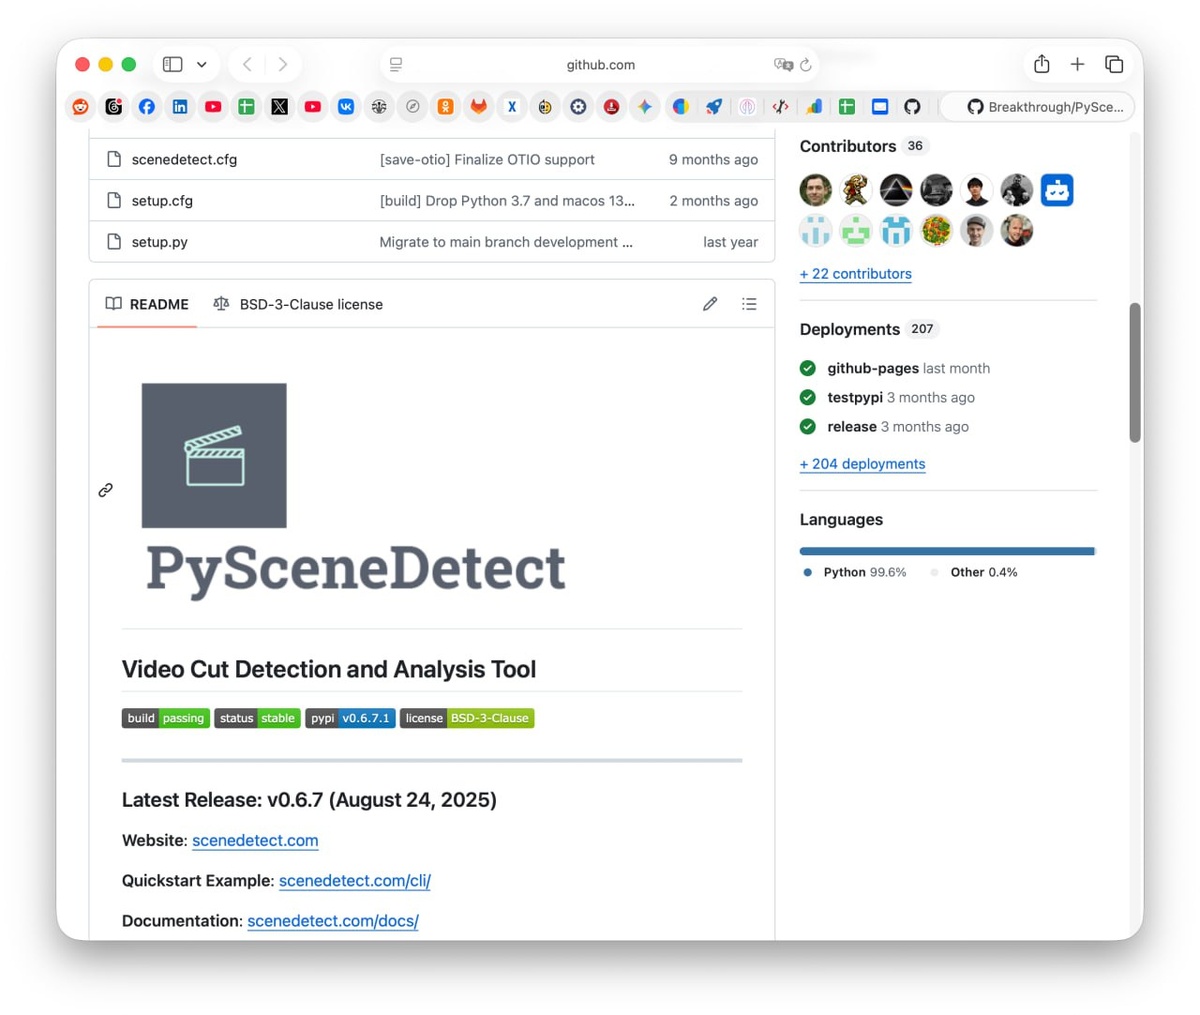Click the status stable badge

(257, 718)
